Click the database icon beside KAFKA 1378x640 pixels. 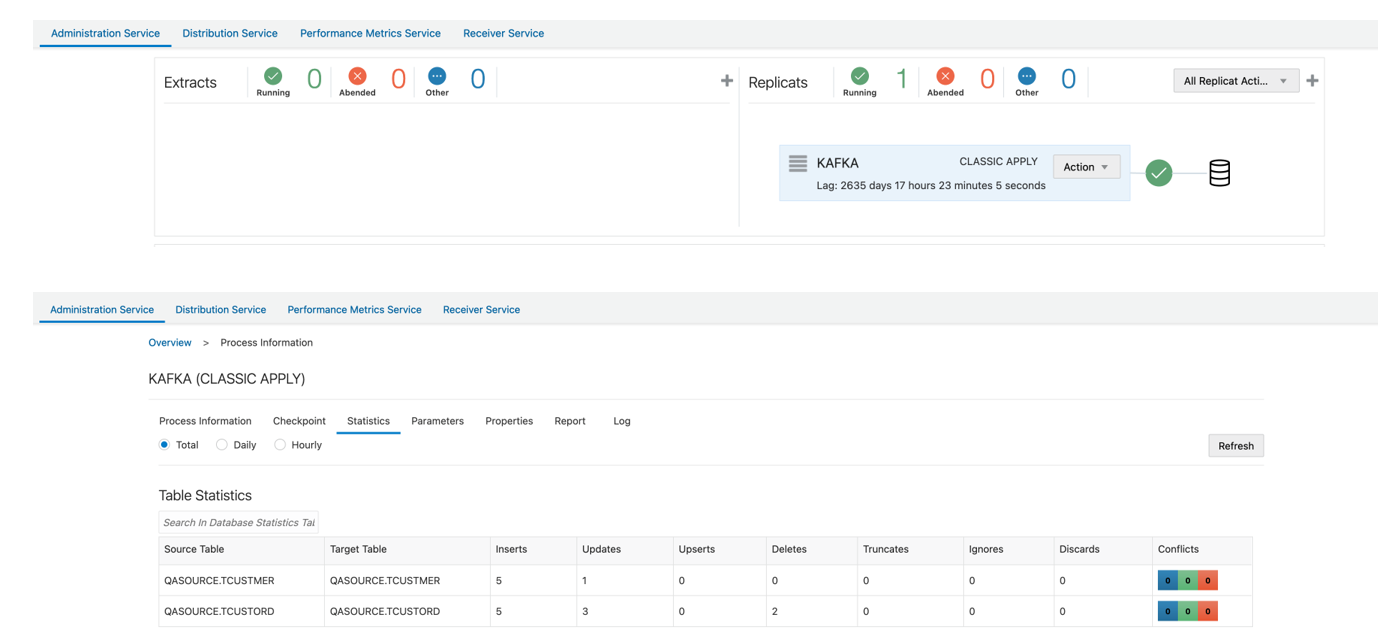(x=1220, y=173)
